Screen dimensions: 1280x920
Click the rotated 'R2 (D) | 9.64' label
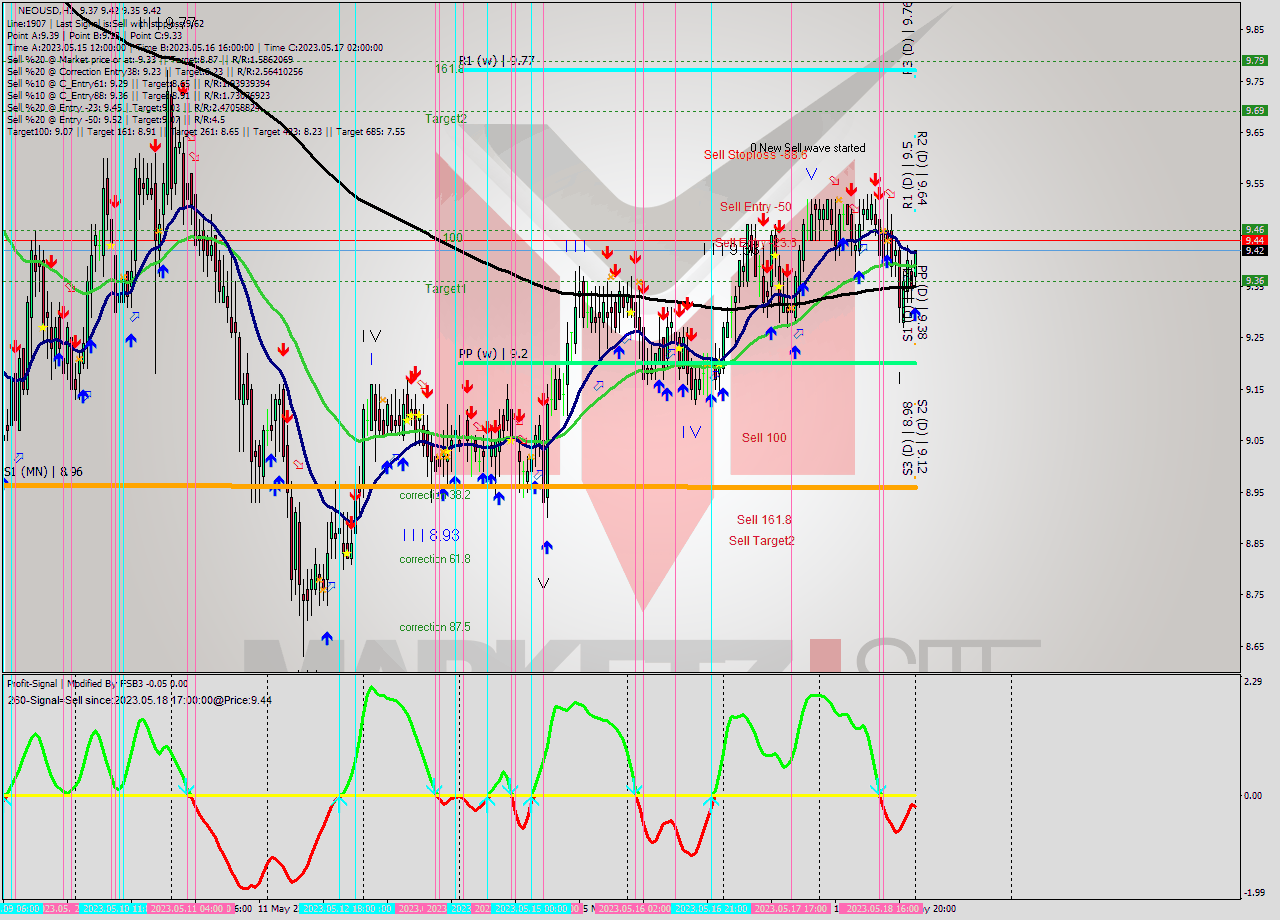(922, 169)
